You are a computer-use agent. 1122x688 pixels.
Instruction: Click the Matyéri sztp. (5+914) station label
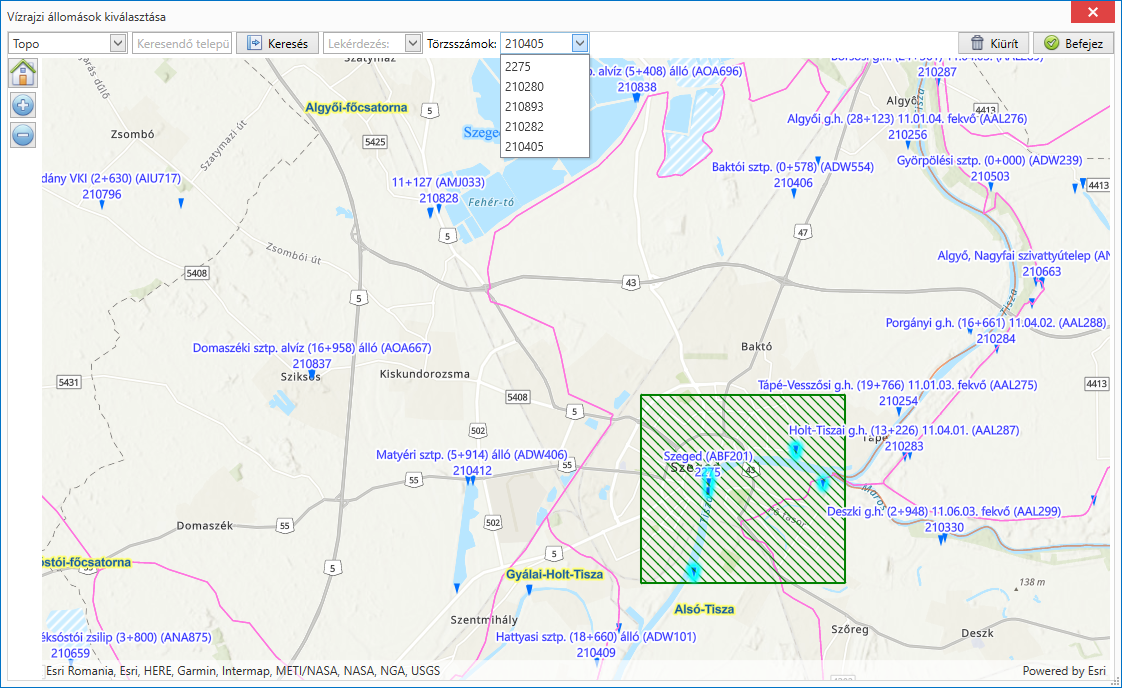(x=472, y=455)
